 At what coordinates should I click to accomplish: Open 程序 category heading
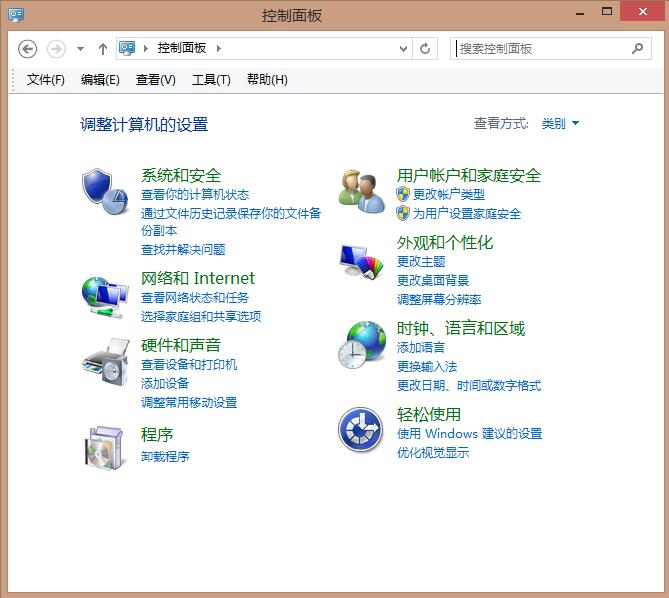[x=157, y=435]
